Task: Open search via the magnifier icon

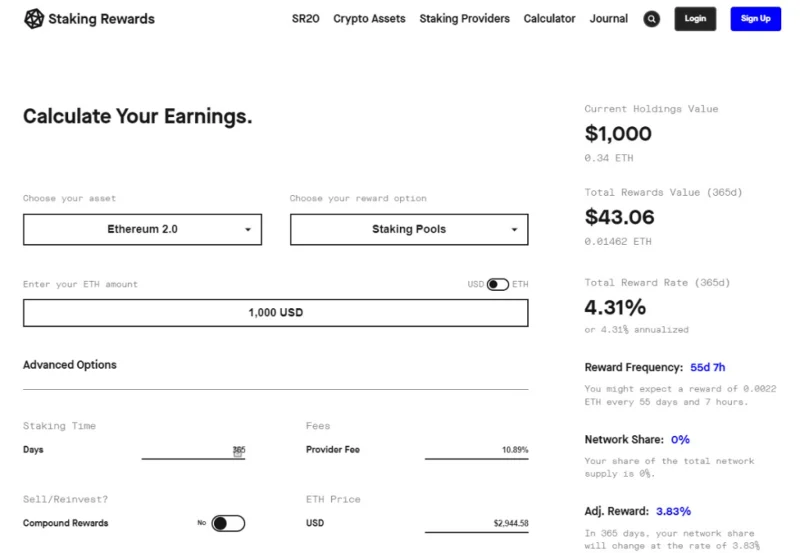Action: 652,19
